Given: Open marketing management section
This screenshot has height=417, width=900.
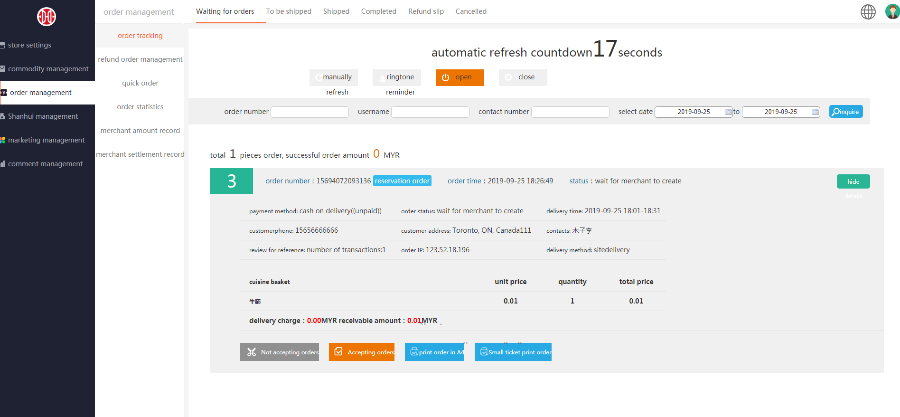Looking at the screenshot, I should pyautogui.click(x=47, y=140).
